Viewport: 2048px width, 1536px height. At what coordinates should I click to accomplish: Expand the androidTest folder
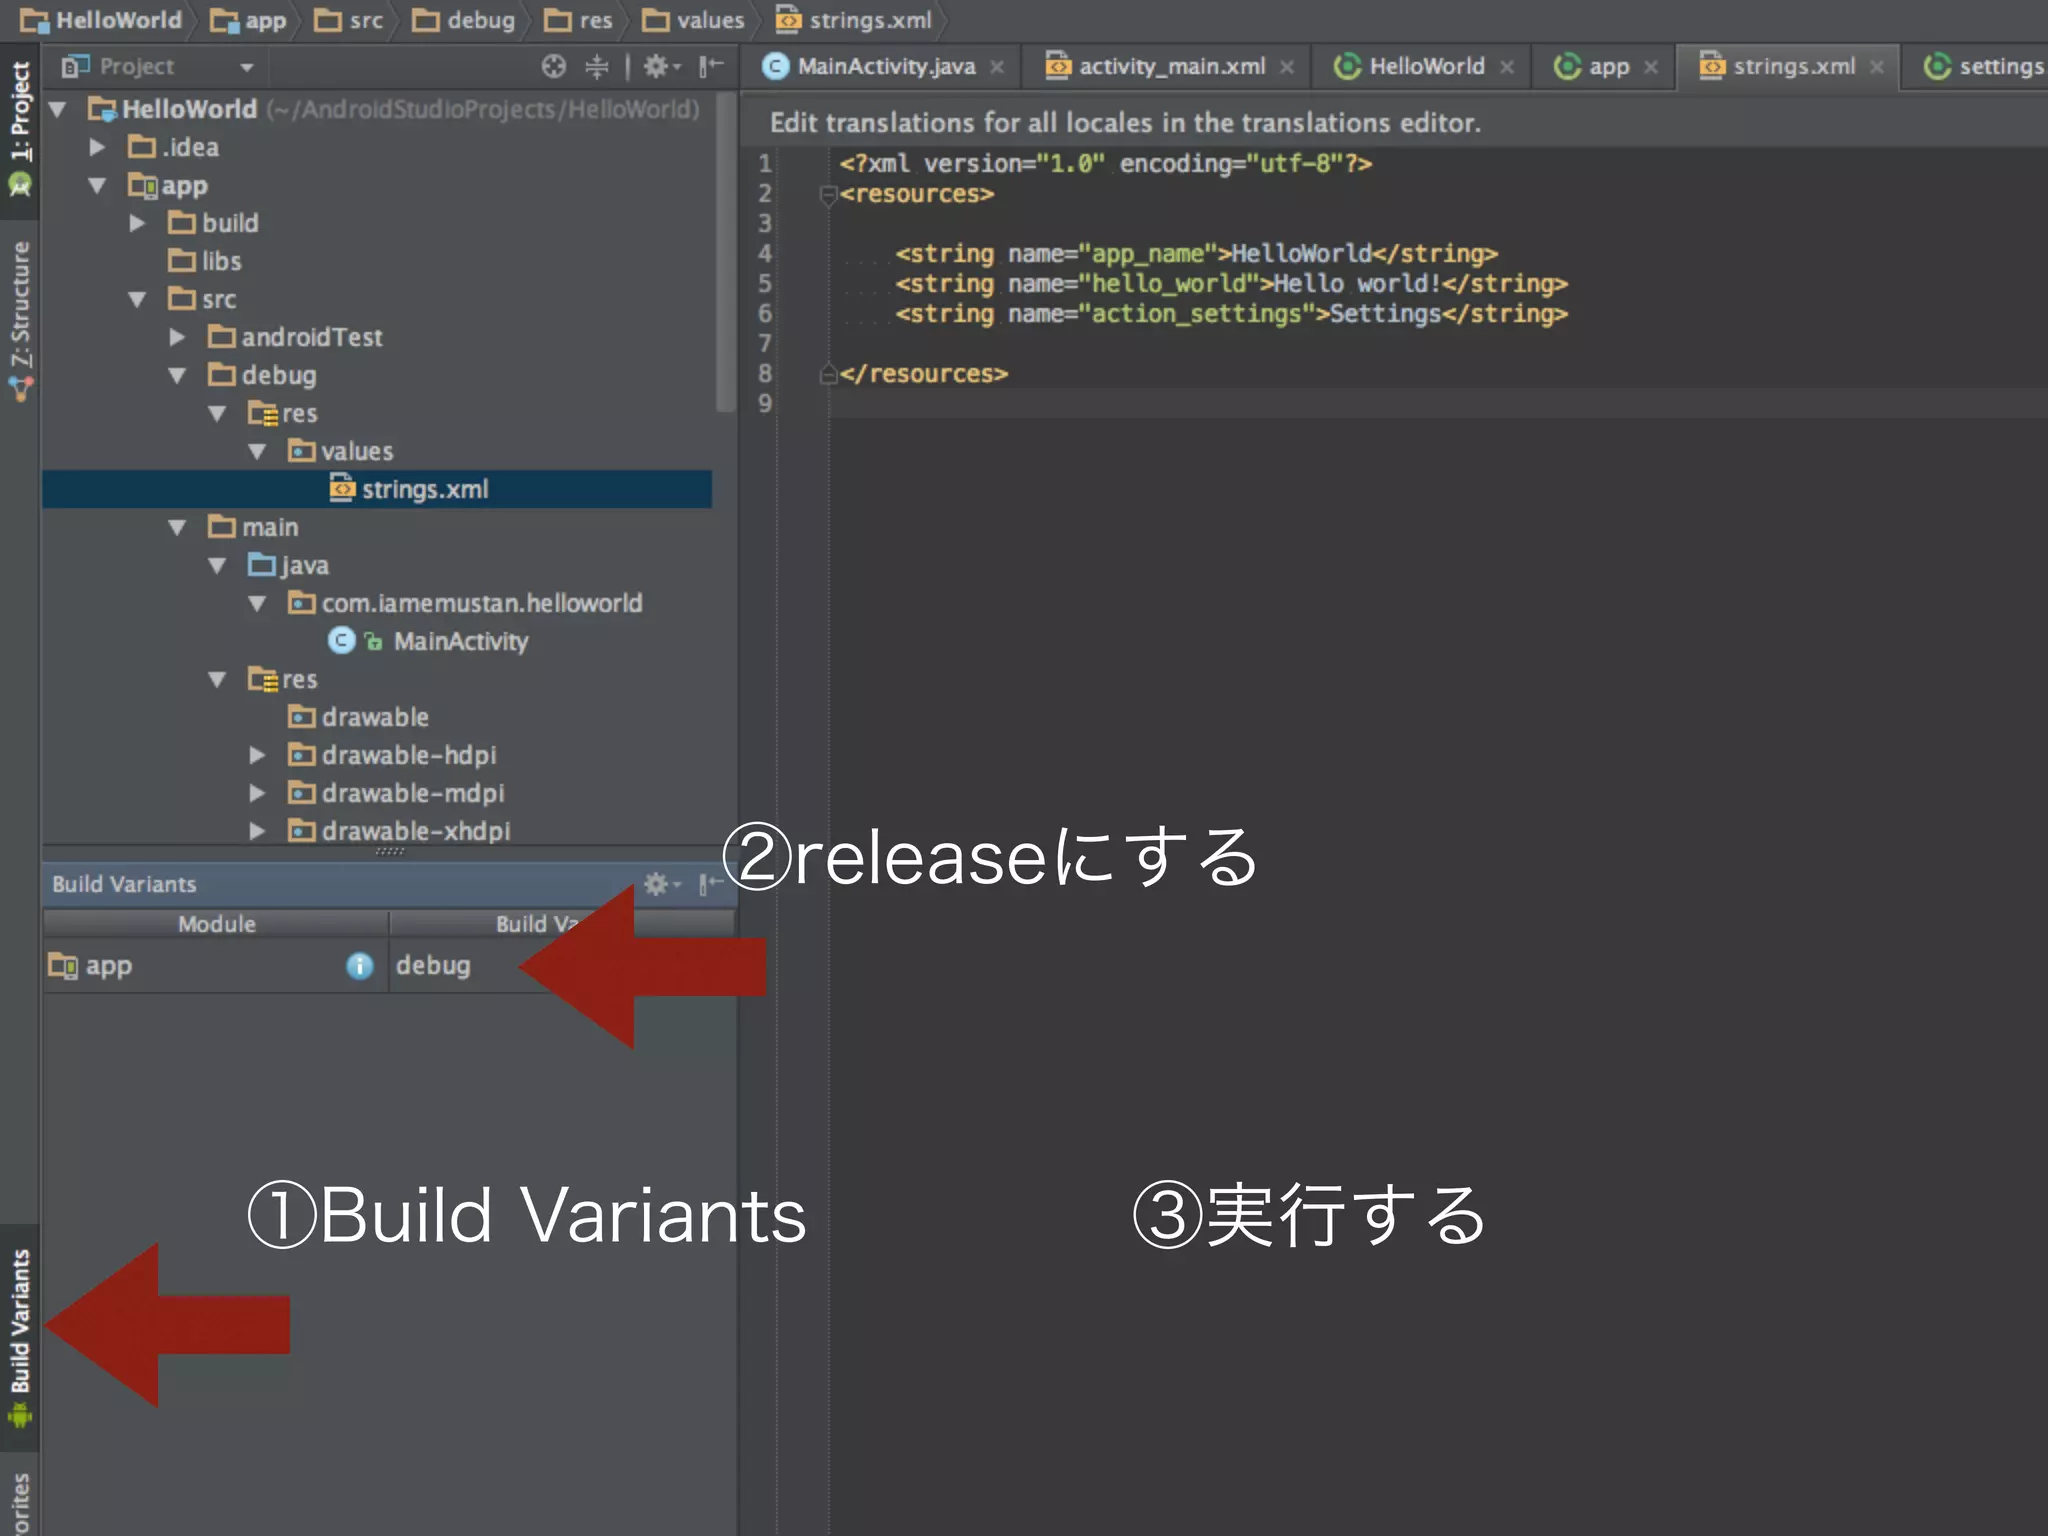177,337
